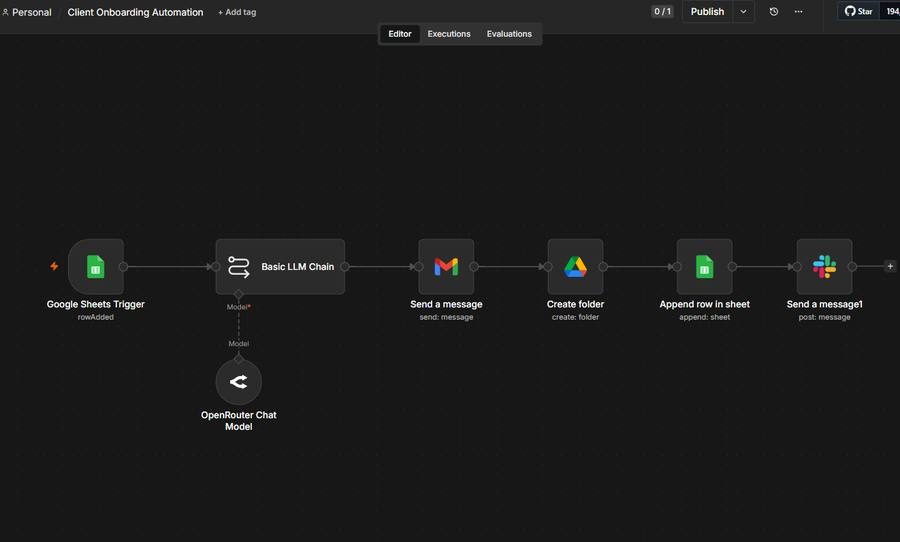The image size is (900, 542).
Task: Select the Google Sheets Trigger node icon
Action: [96, 267]
